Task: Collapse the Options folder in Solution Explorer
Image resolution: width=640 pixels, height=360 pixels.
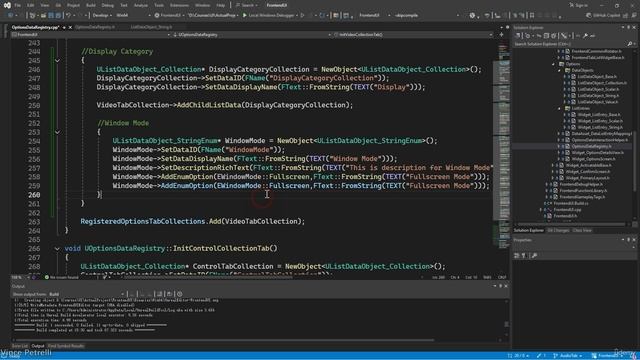Action: [554, 64]
